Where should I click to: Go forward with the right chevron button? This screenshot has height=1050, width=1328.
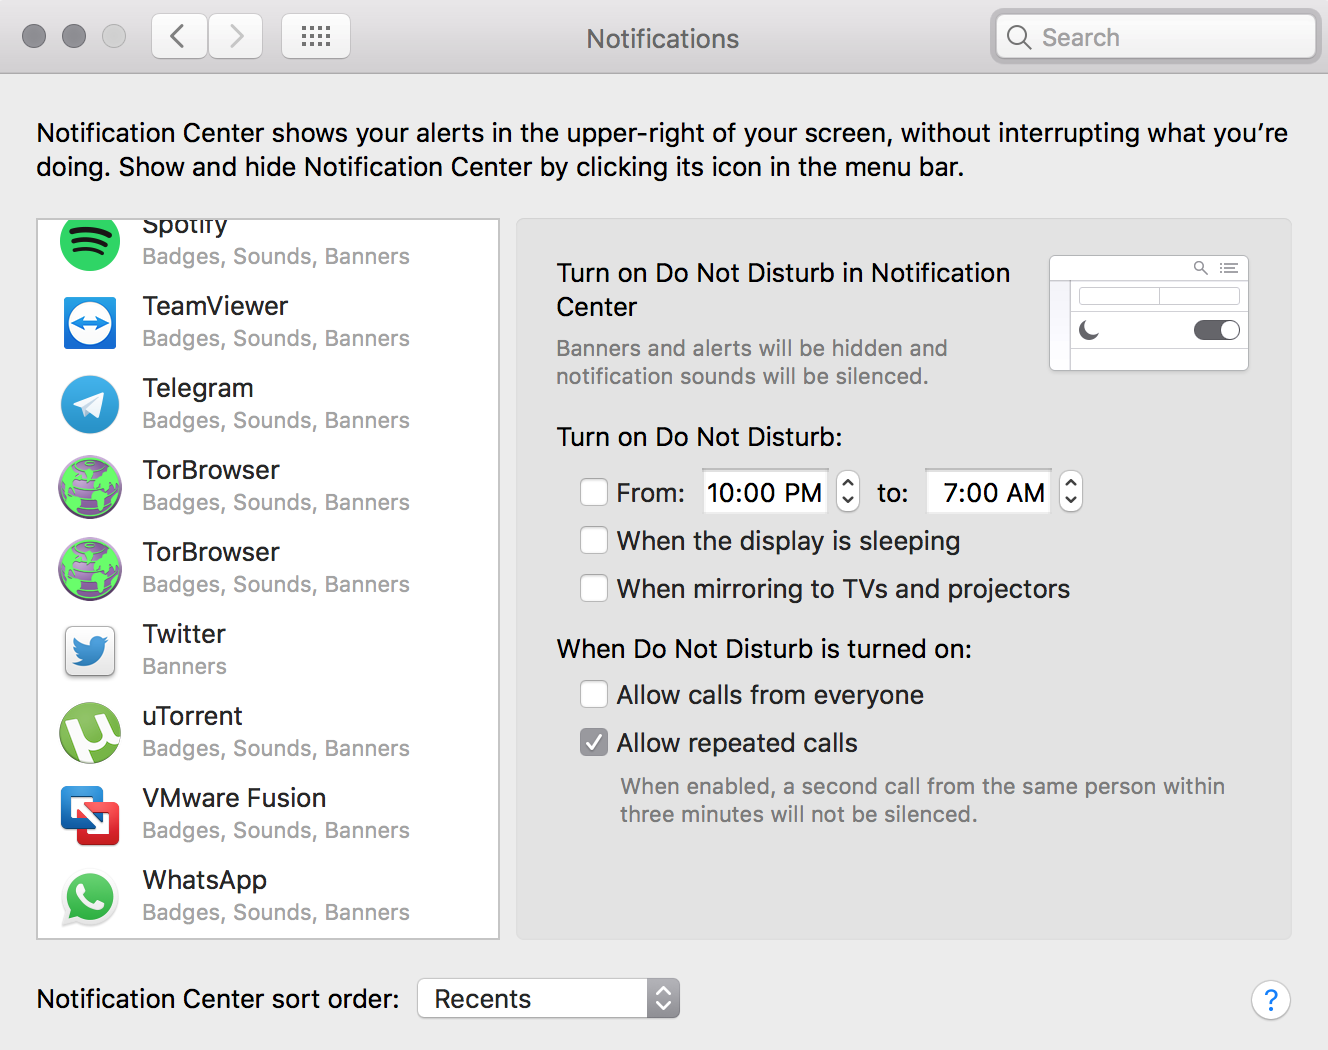pos(236,37)
